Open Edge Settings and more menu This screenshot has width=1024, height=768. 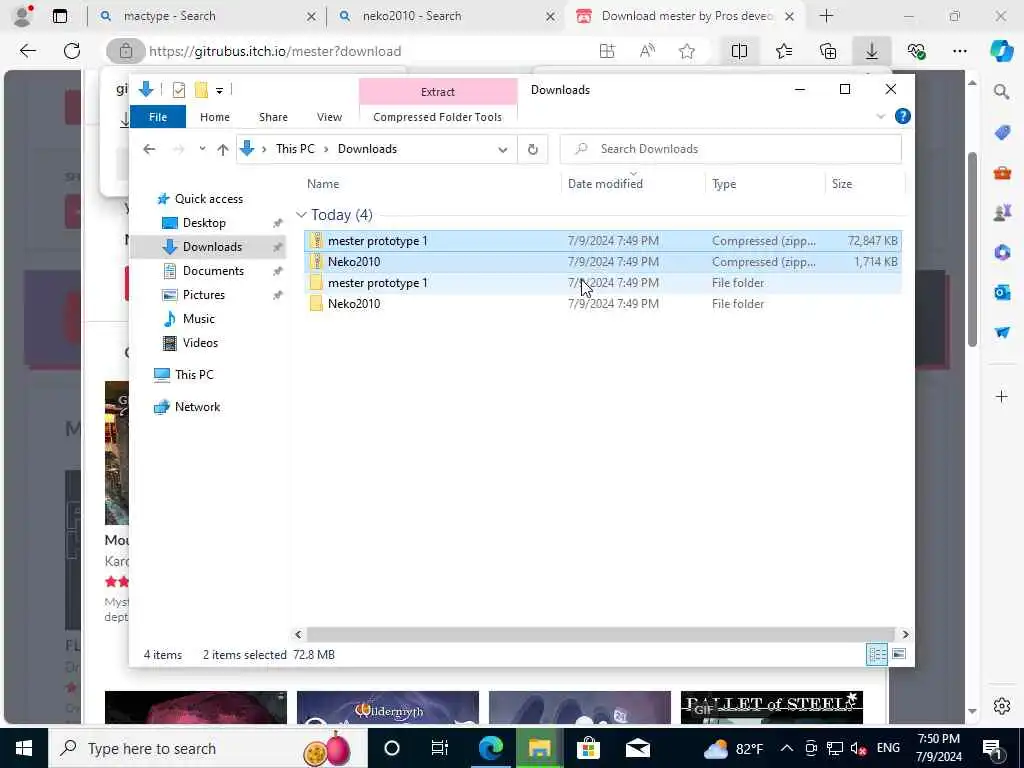959,51
